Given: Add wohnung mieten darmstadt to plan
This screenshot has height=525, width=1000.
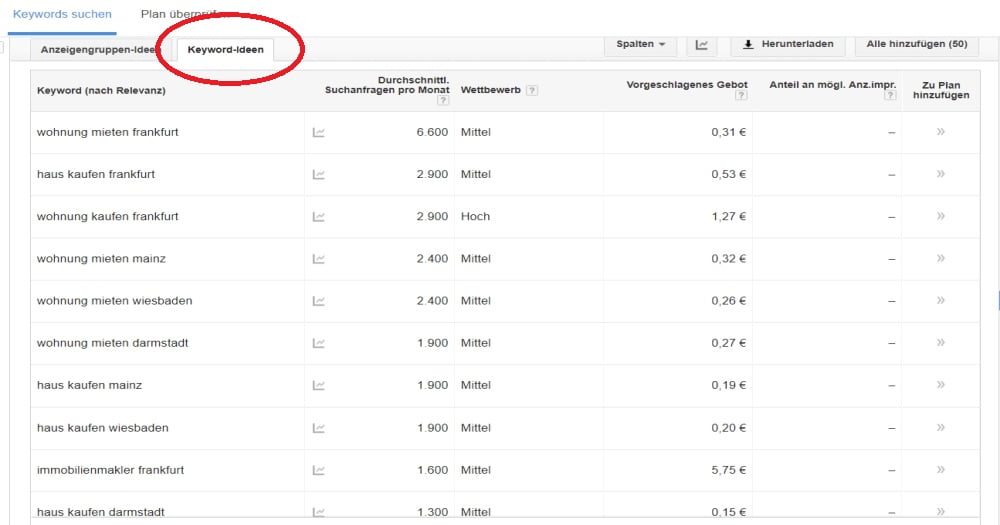Looking at the screenshot, I should coord(941,343).
